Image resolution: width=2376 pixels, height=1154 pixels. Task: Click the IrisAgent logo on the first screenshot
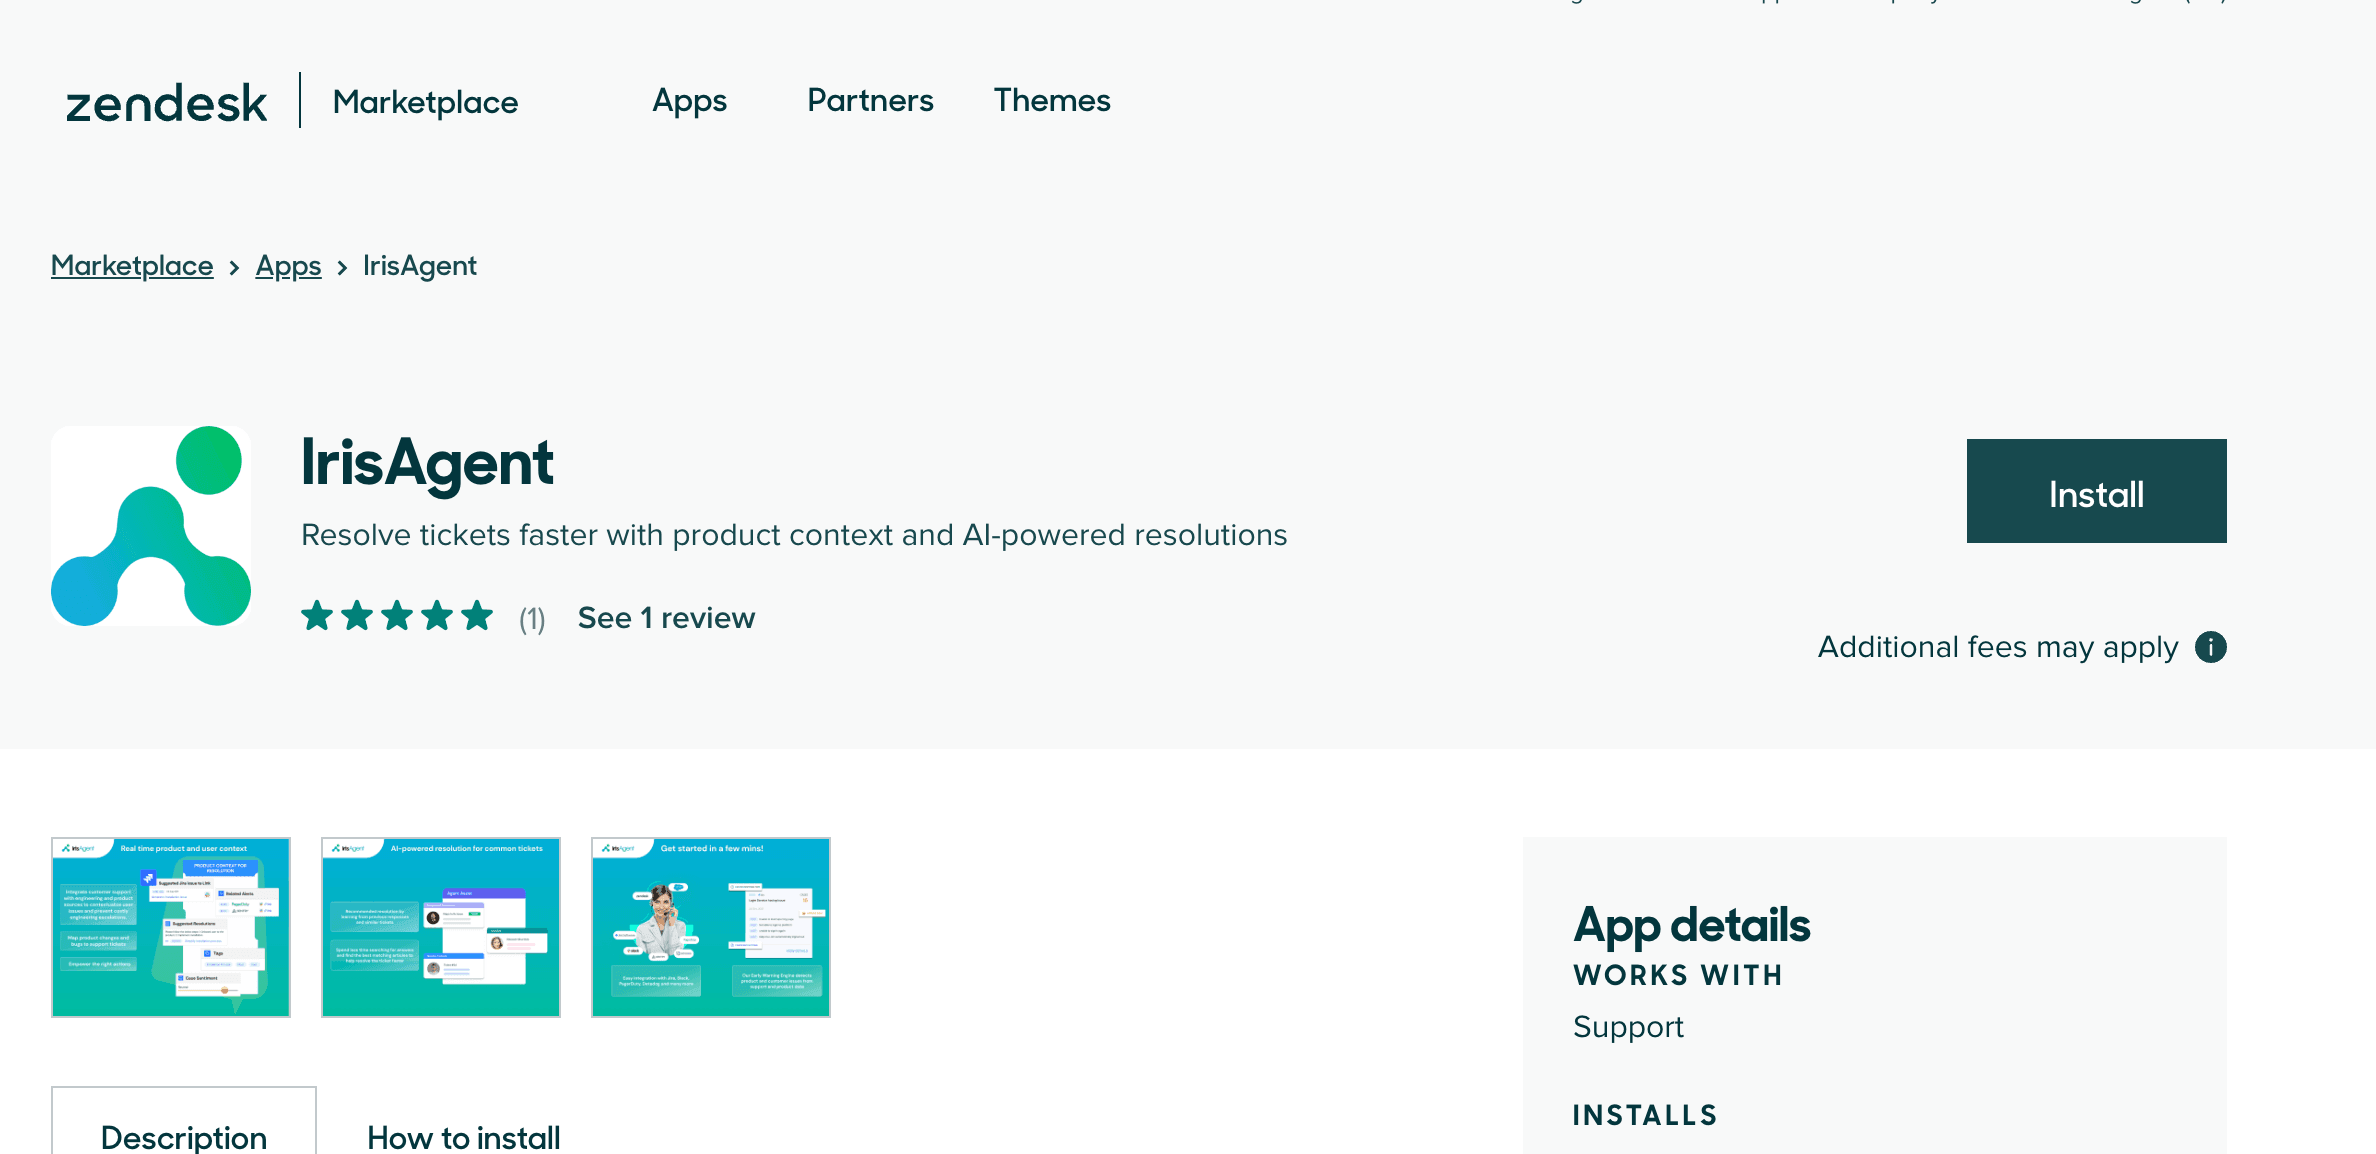pos(78,847)
